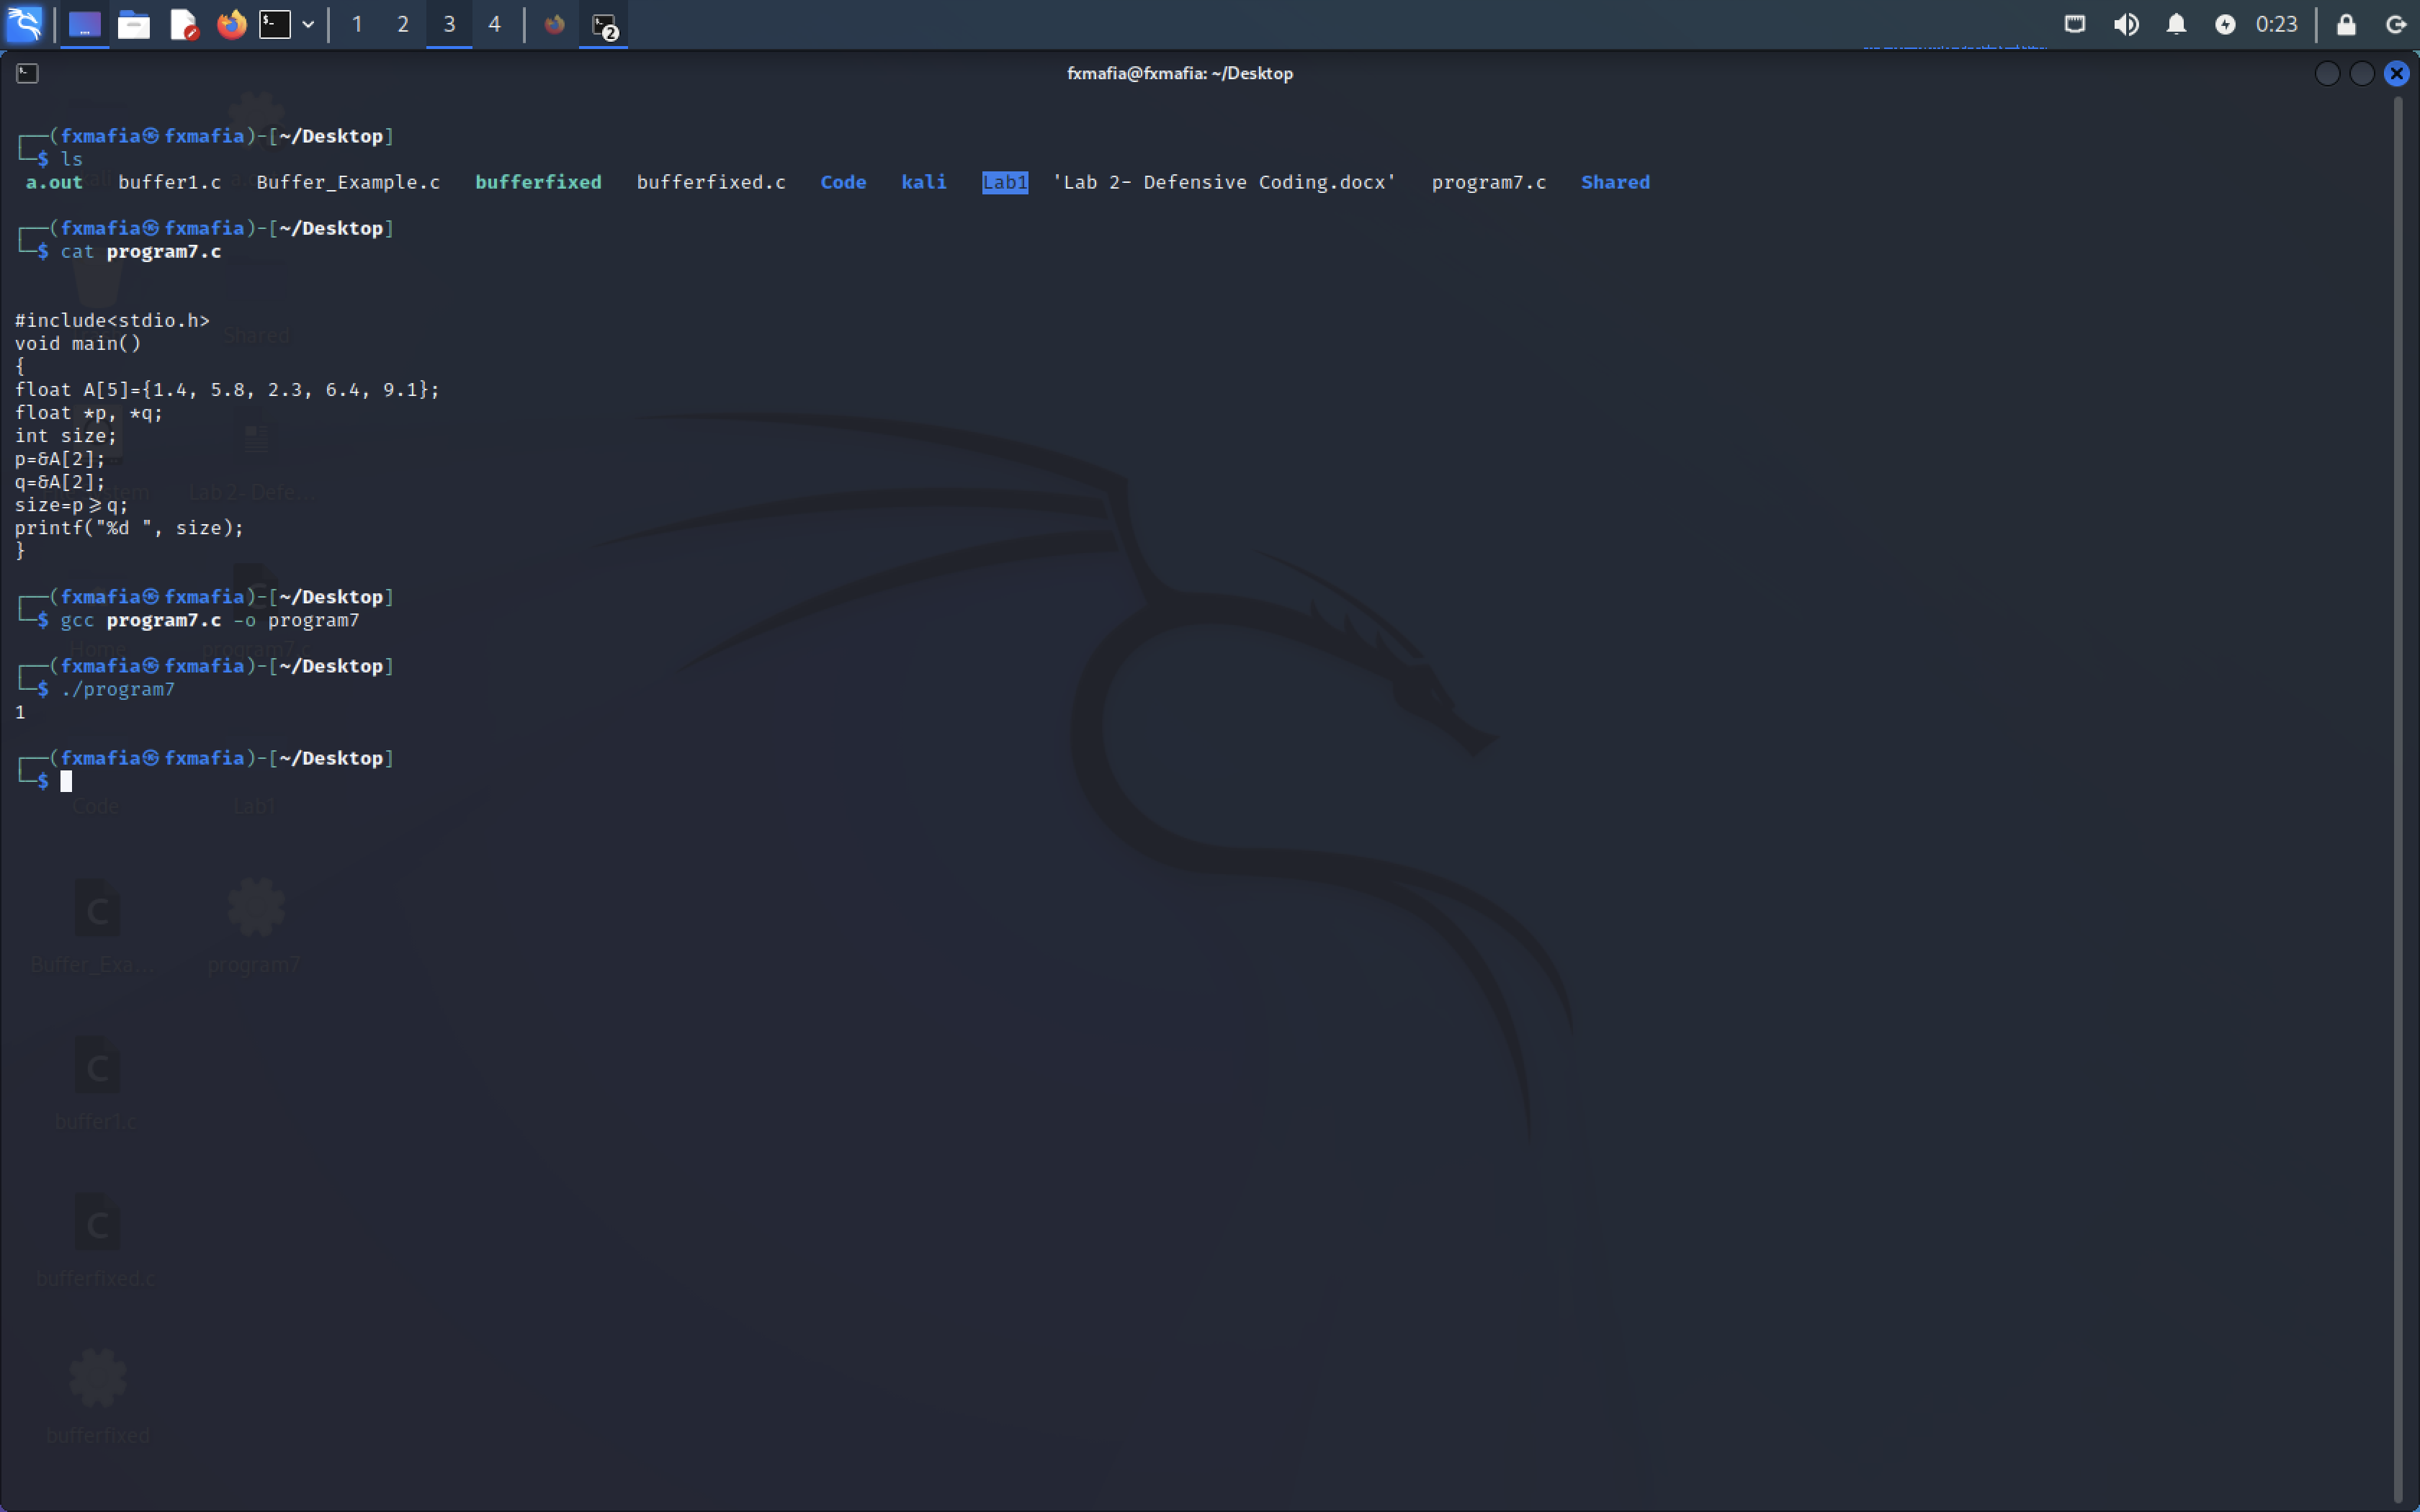Click 'bufferfixed' executable in ls output
Image resolution: width=2420 pixels, height=1512 pixels.
538,182
